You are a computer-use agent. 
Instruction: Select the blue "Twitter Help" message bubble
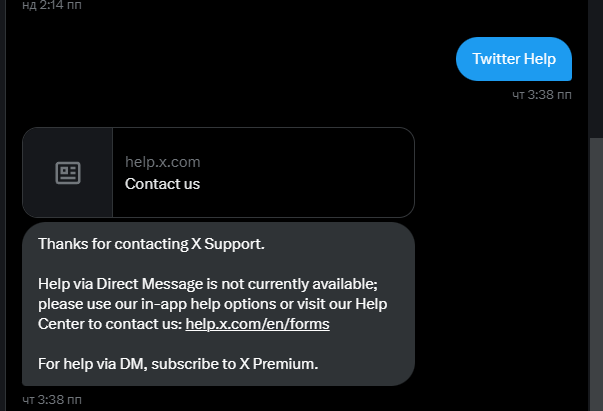pos(514,58)
